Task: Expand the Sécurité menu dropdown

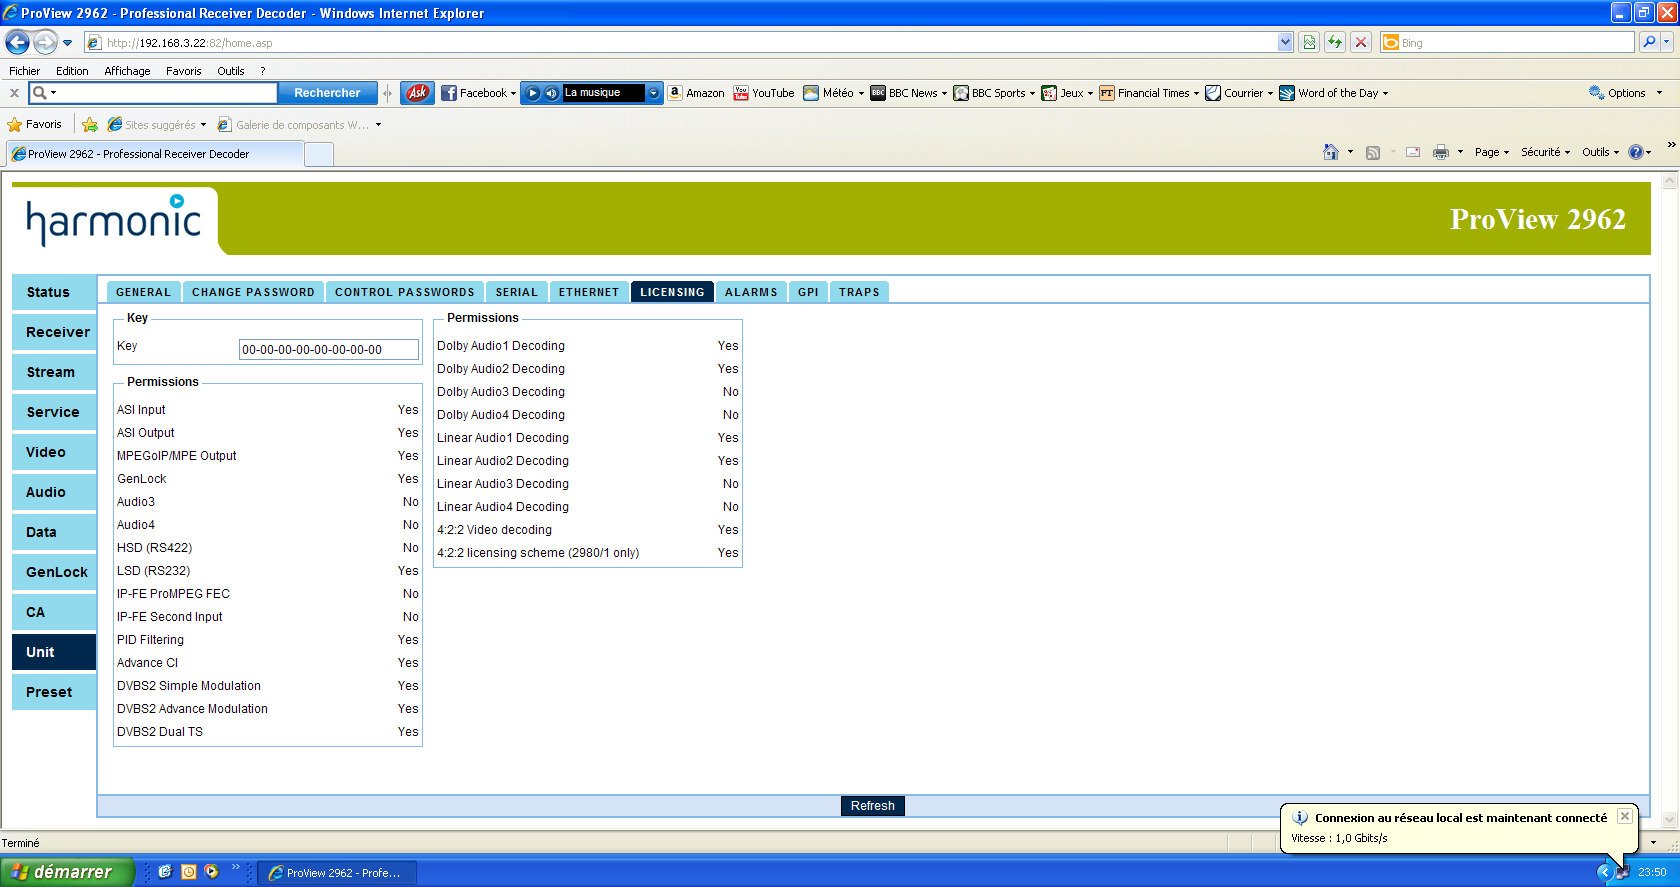Action: coord(1545,152)
